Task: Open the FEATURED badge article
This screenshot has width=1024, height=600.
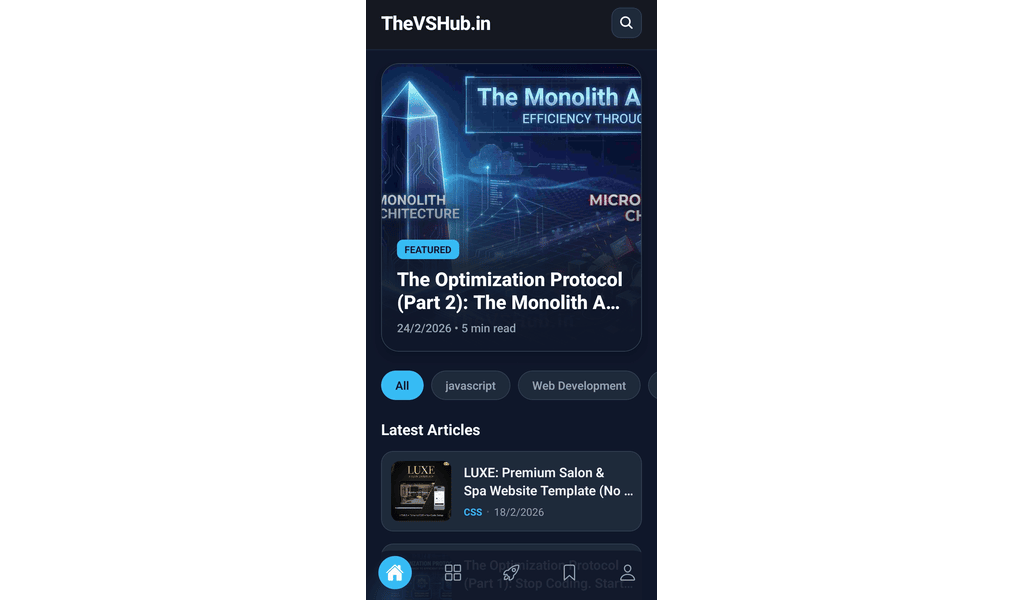Action: (x=428, y=249)
